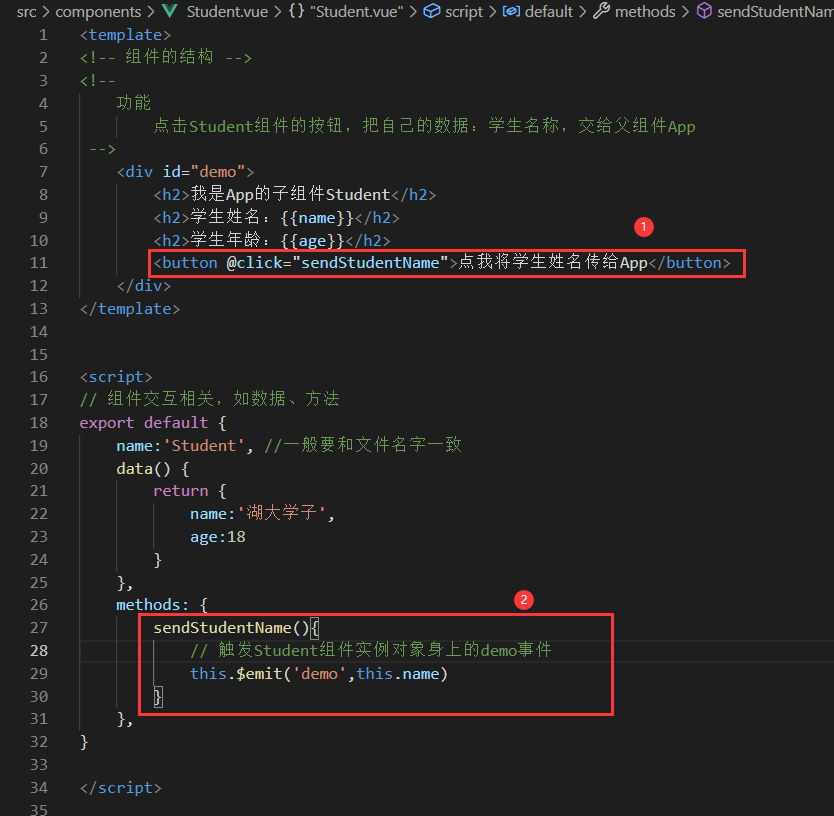Screen dimensions: 834x816
Task: Click the default export variable icon
Action: [511, 11]
